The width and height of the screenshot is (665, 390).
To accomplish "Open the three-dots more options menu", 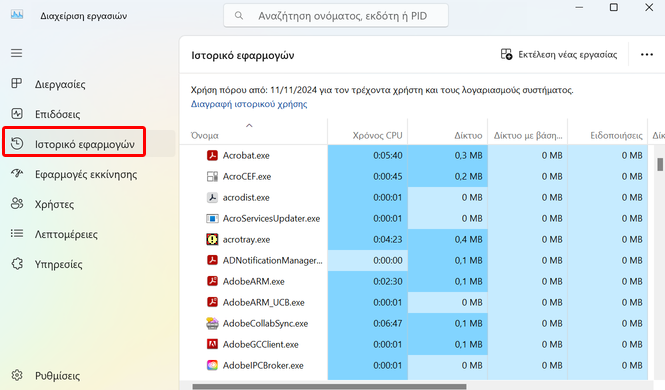I will point(646,55).
